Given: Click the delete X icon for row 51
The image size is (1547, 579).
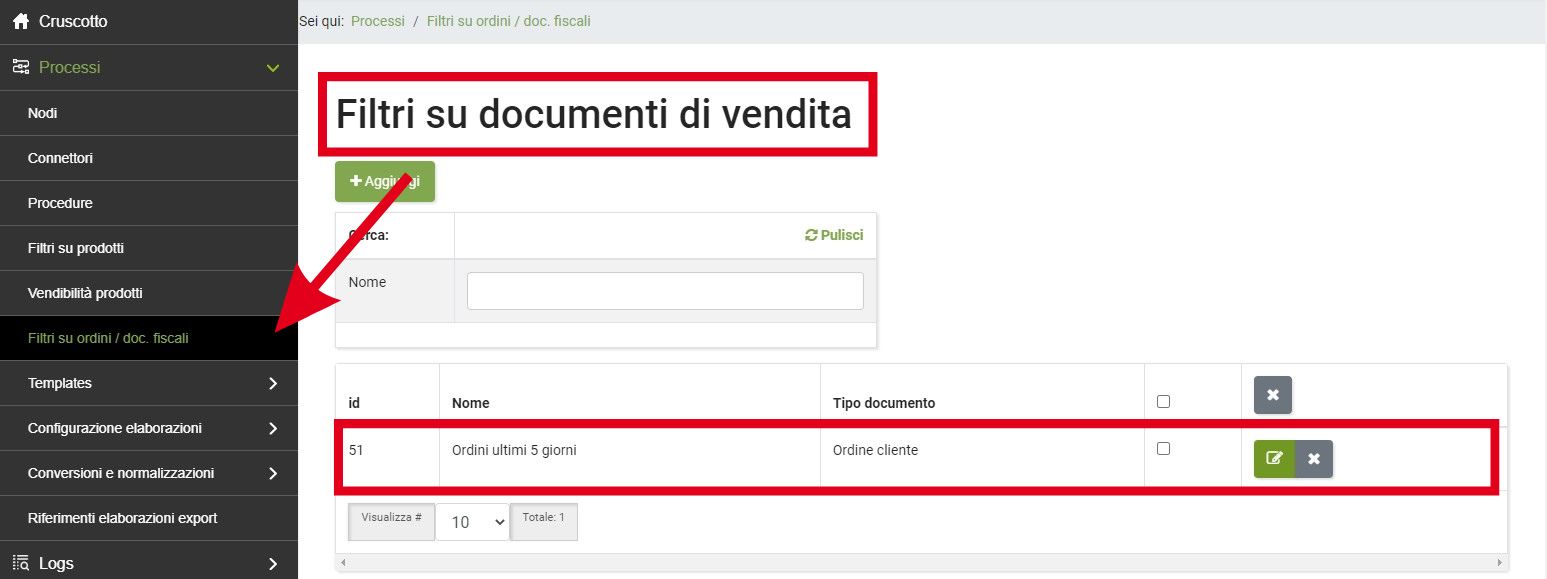Looking at the screenshot, I should [1314, 459].
